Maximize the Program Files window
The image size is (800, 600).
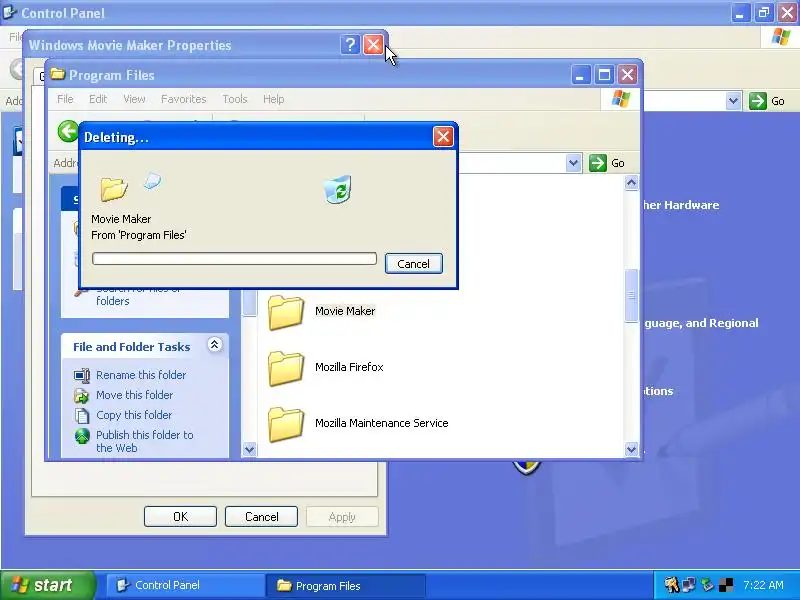click(x=604, y=75)
